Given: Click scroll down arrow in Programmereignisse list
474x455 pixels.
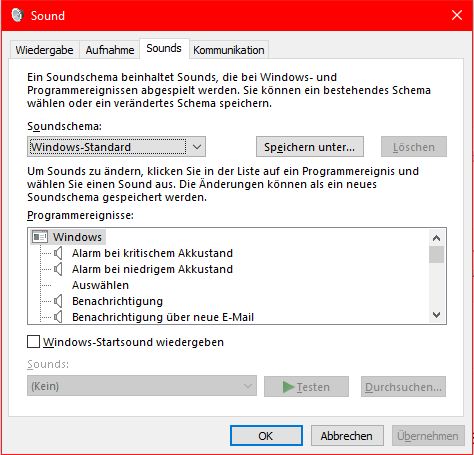Looking at the screenshot, I should click(436, 314).
